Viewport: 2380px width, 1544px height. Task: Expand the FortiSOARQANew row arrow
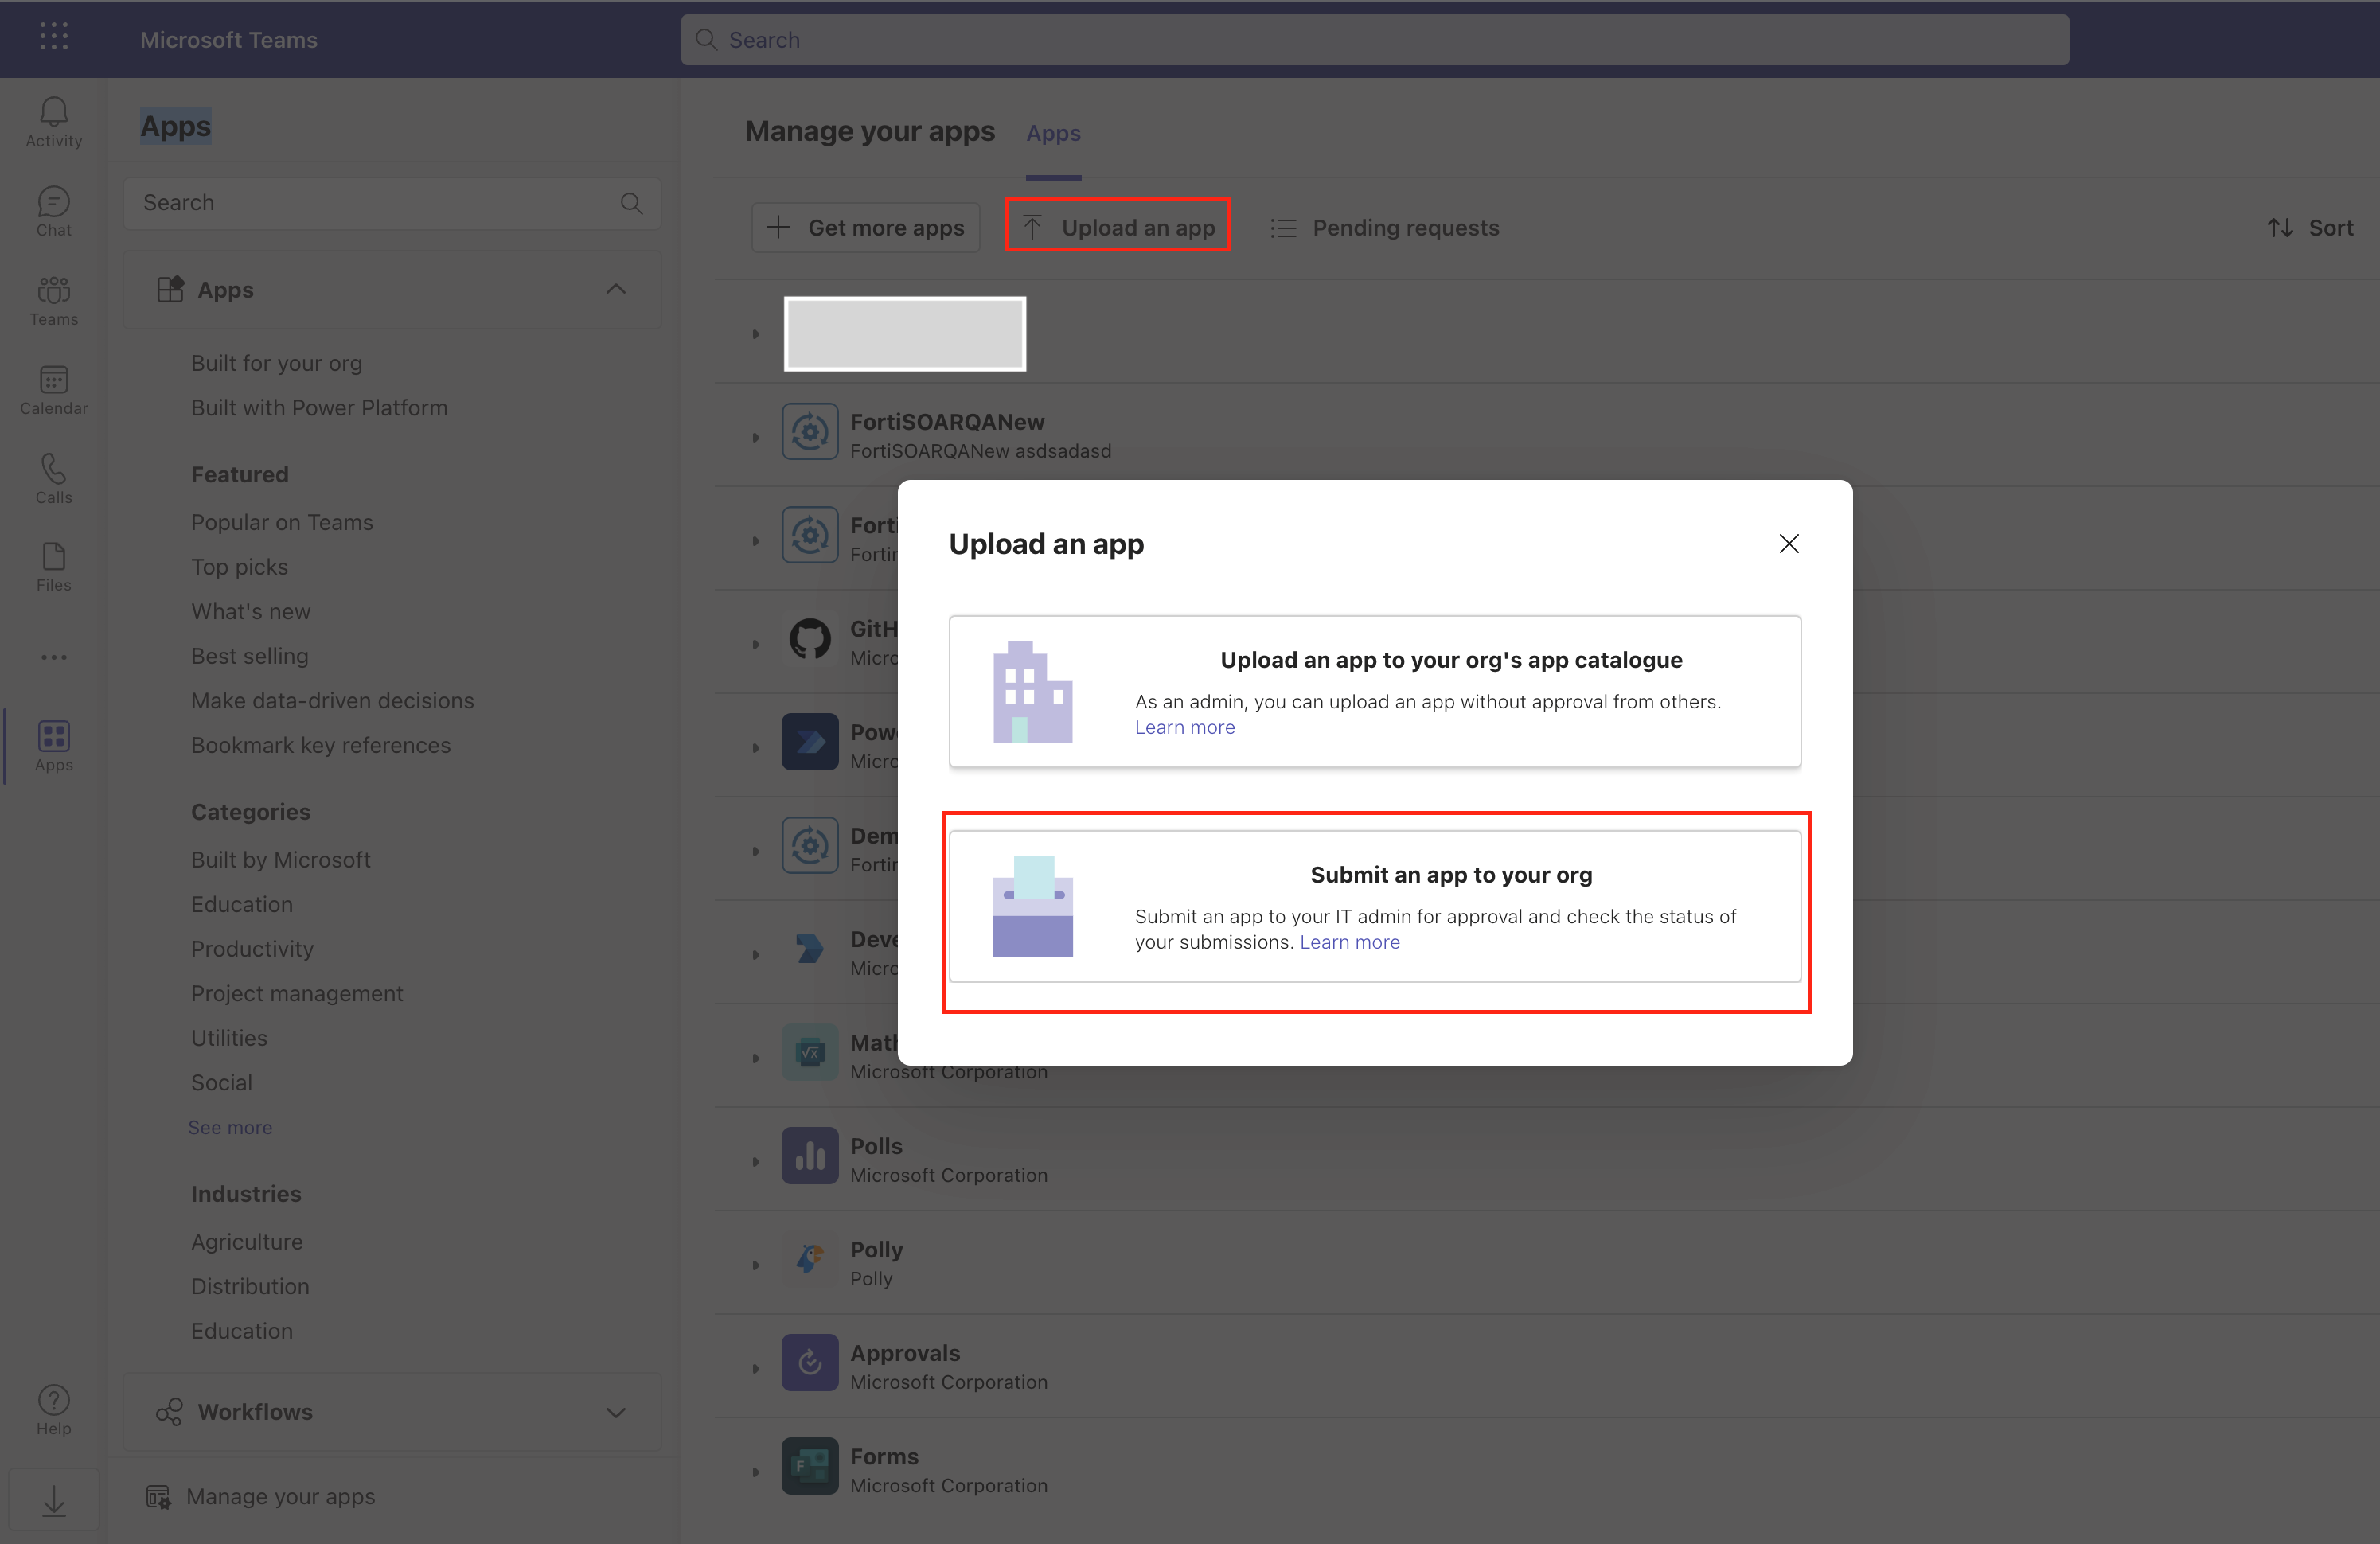(756, 437)
